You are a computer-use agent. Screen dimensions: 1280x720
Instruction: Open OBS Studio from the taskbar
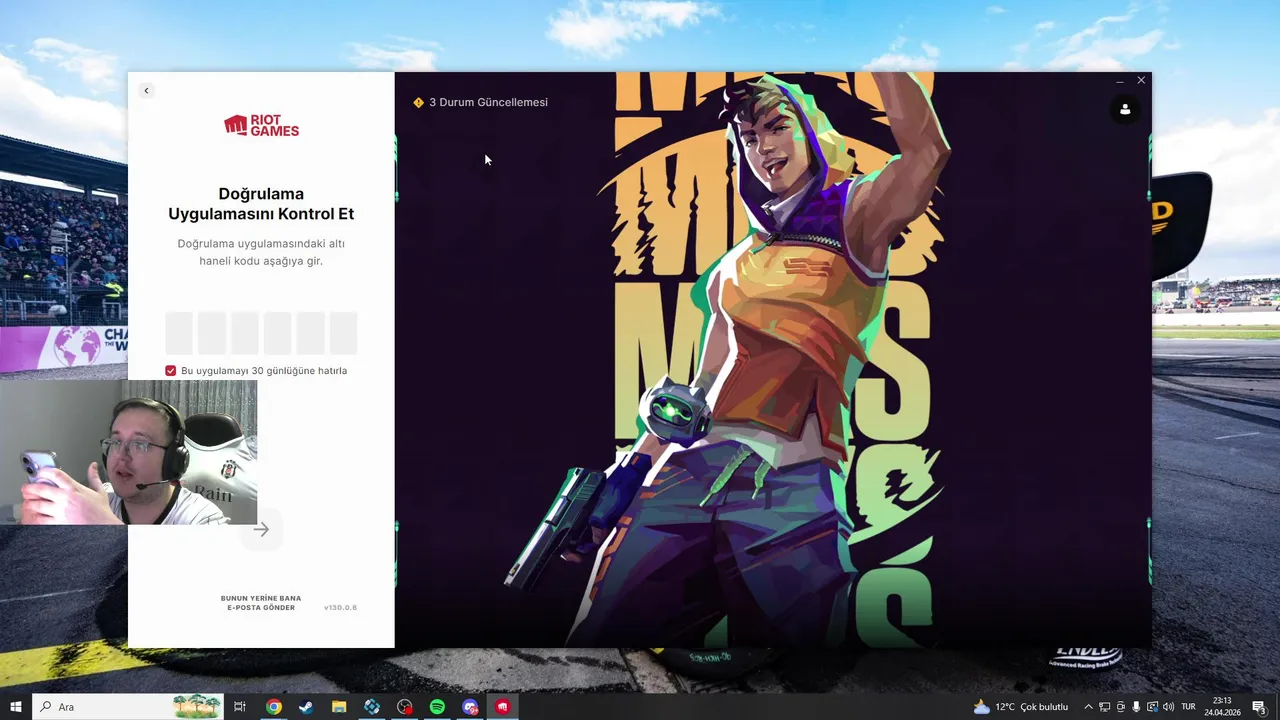tap(404, 707)
